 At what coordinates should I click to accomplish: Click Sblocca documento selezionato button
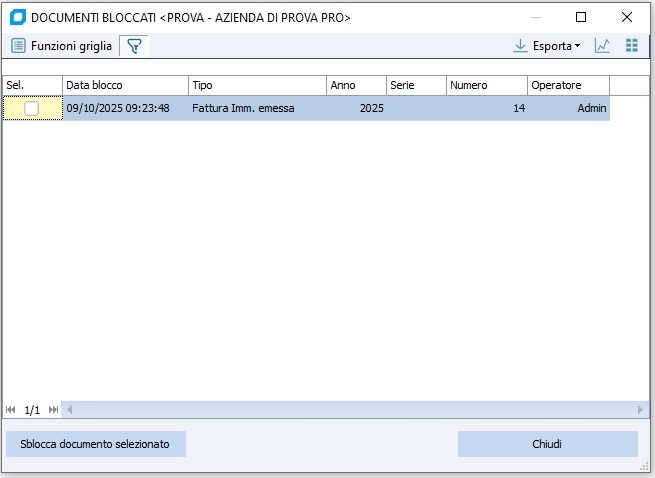pyautogui.click(x=95, y=444)
